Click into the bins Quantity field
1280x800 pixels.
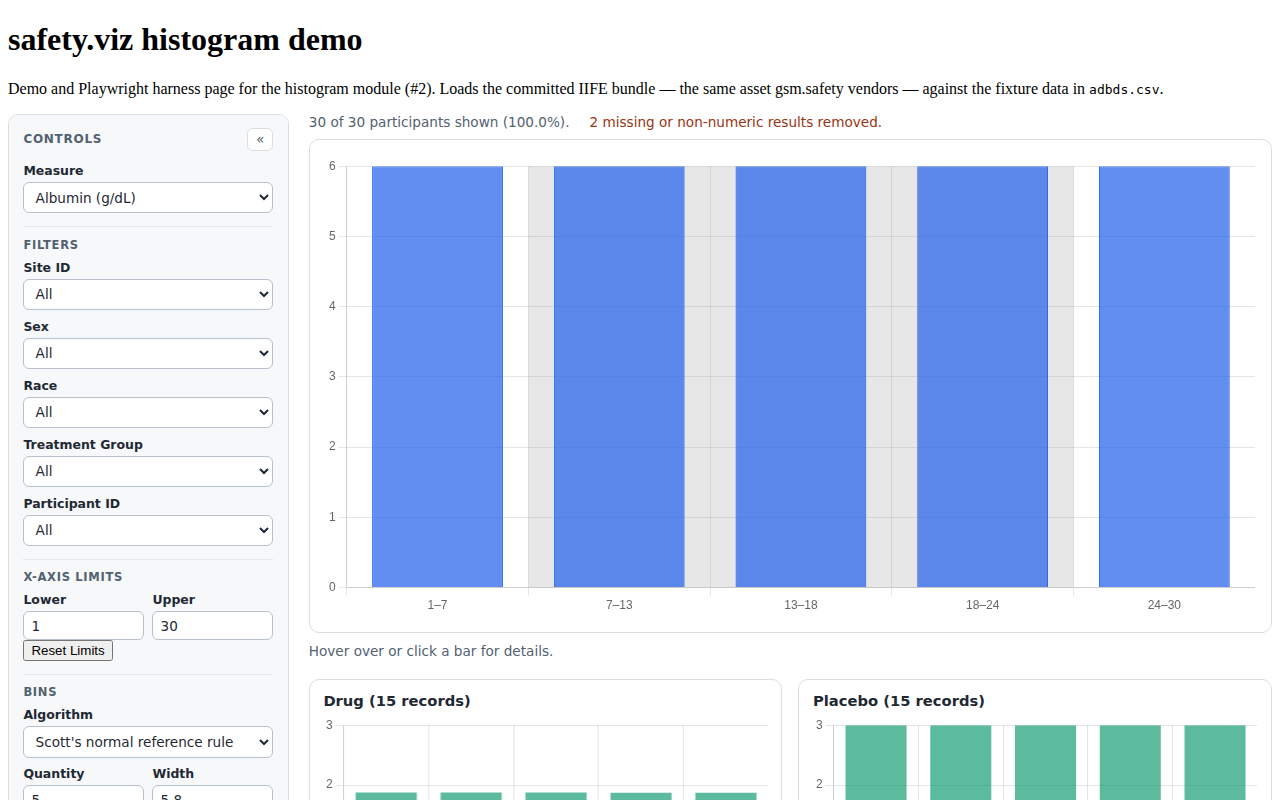tap(84, 793)
